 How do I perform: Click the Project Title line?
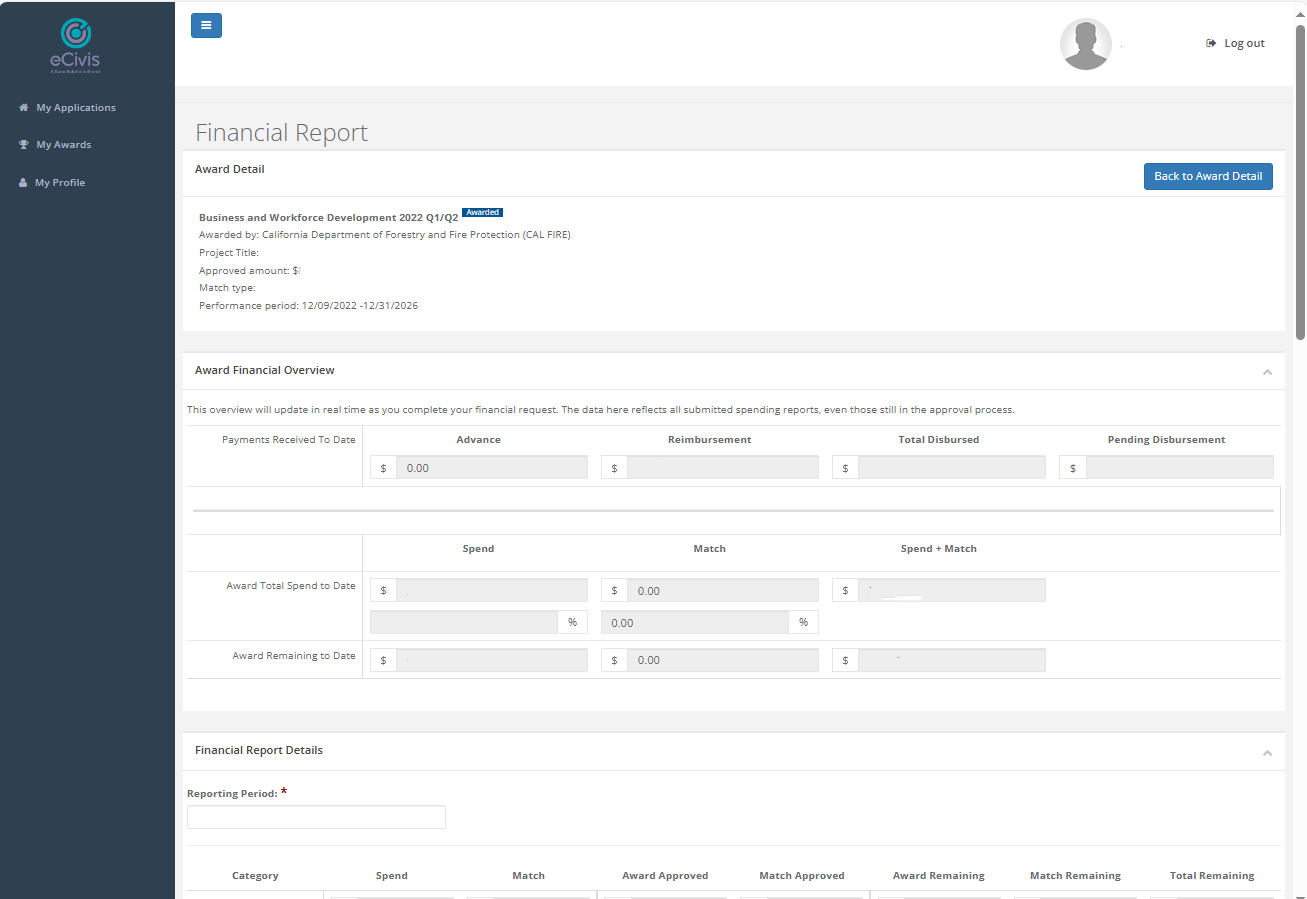click(229, 253)
